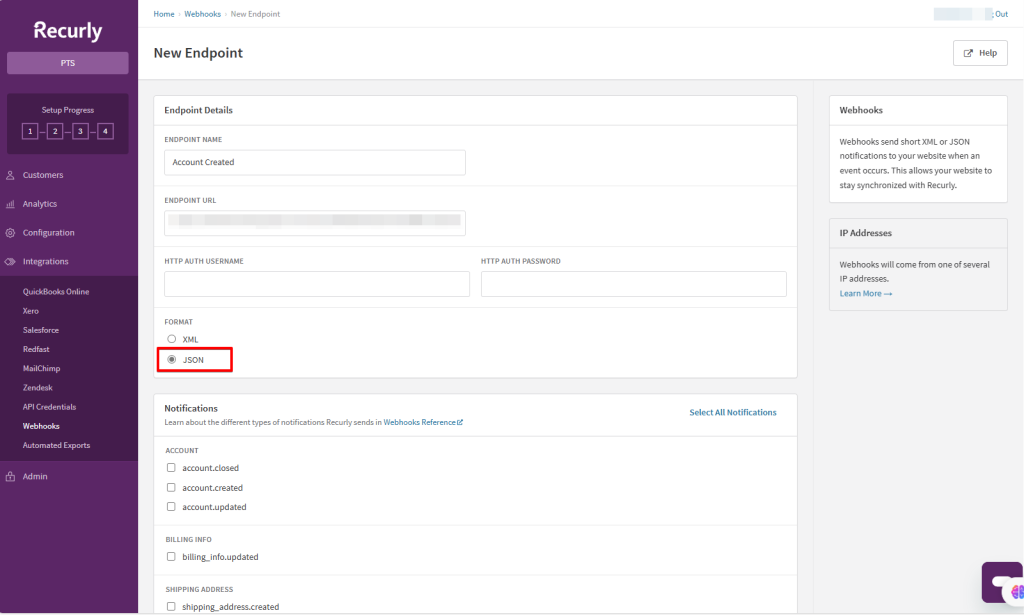Image resolution: width=1024 pixels, height=615 pixels.
Task: Select the JSON format radio button
Action: (172, 359)
